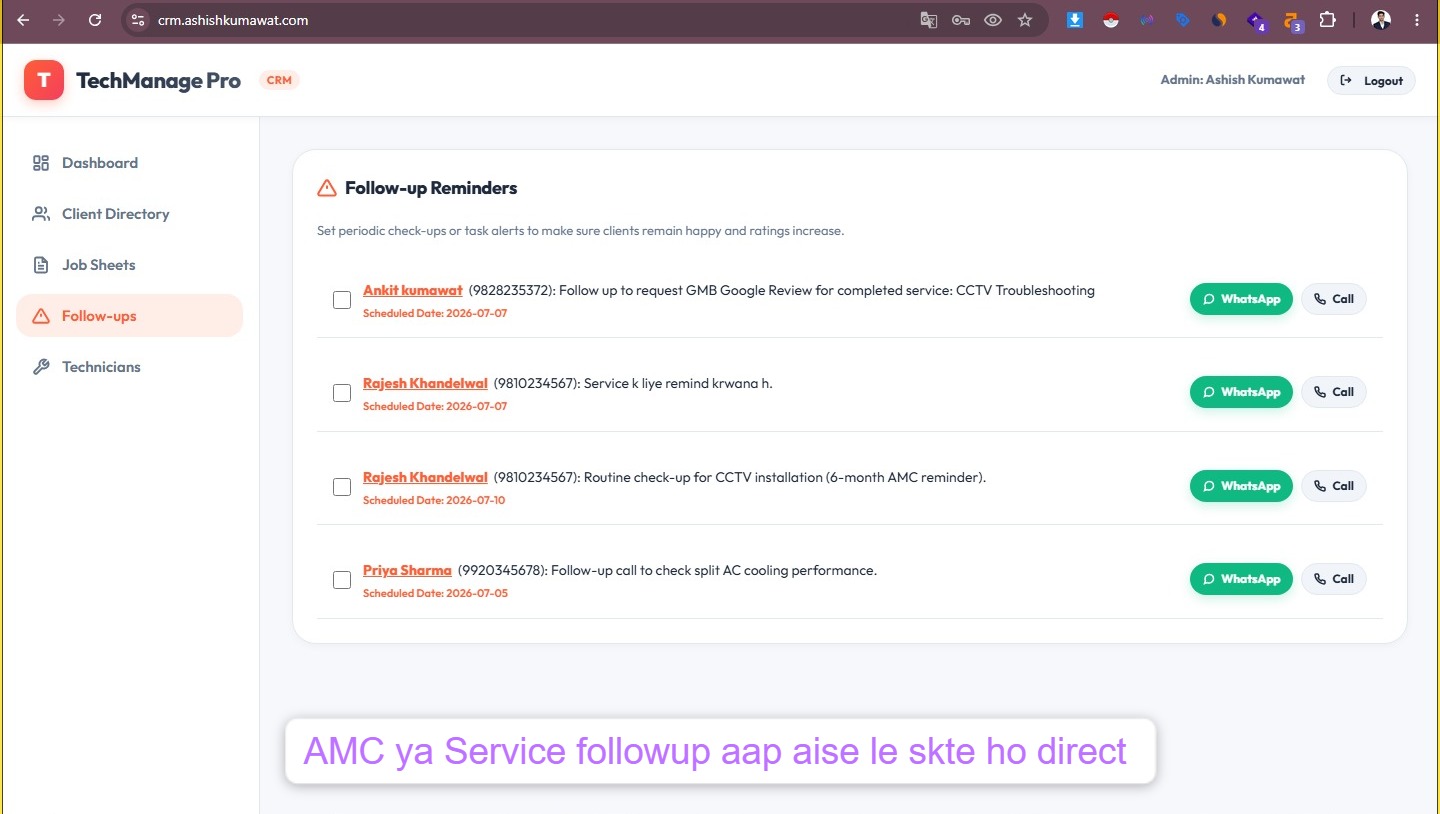
Task: Open Dashboard in the sidebar
Action: [x=129, y=163]
